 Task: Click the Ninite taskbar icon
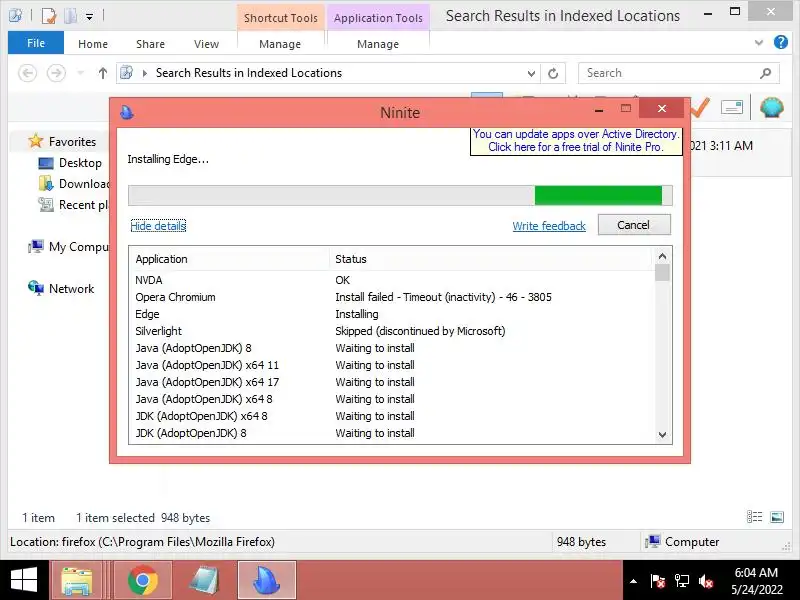point(267,580)
